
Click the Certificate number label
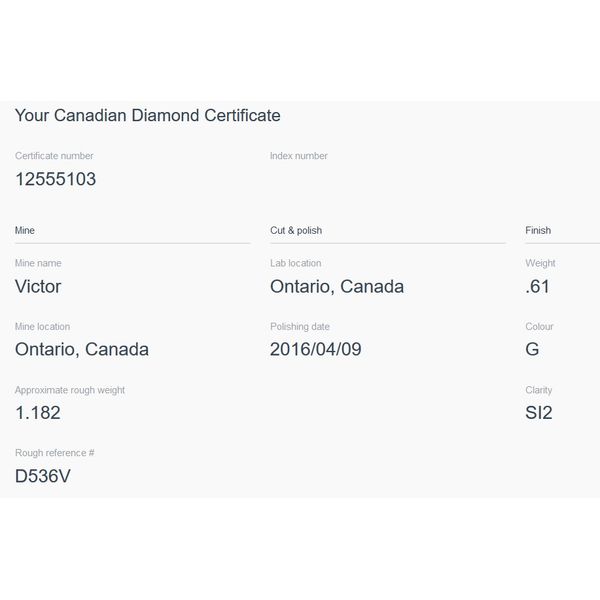(x=54, y=156)
